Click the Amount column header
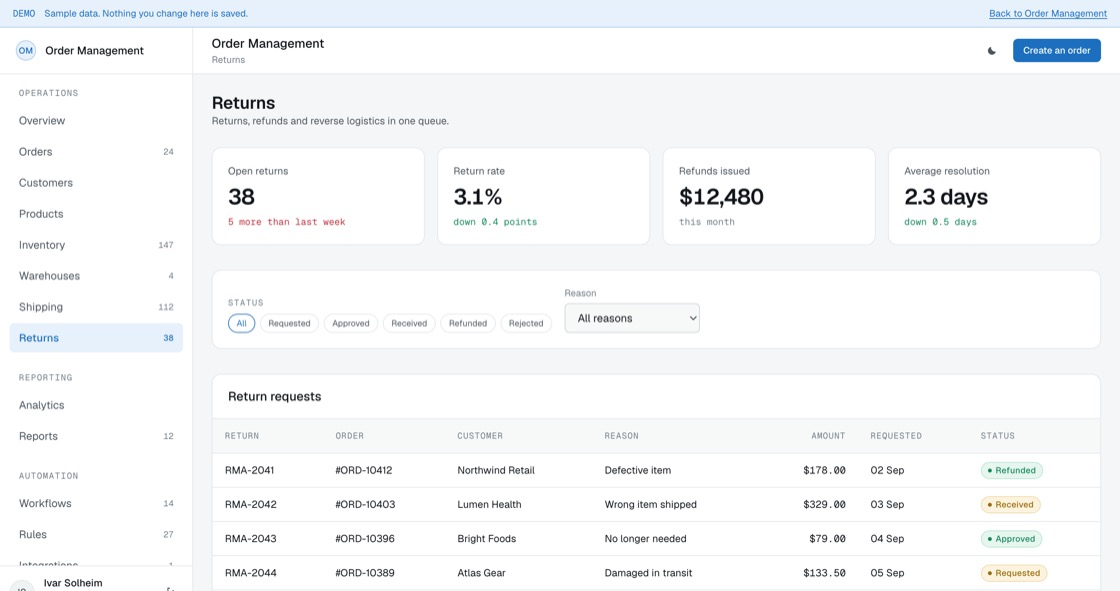The height and width of the screenshot is (591, 1120). point(828,436)
